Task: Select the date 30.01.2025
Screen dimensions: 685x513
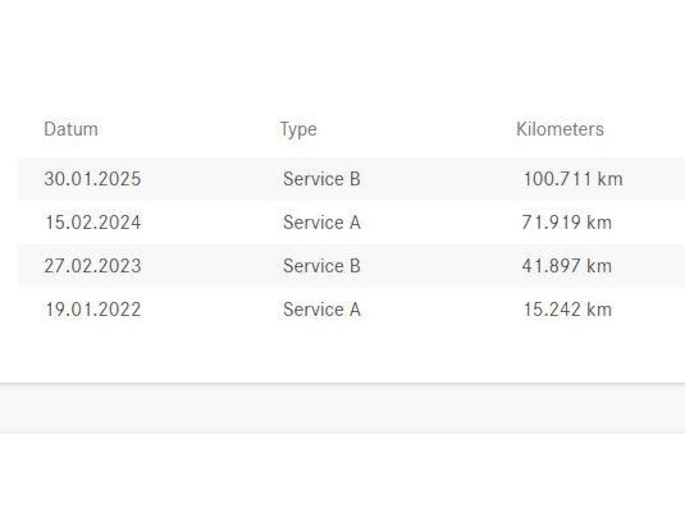Action: click(92, 180)
